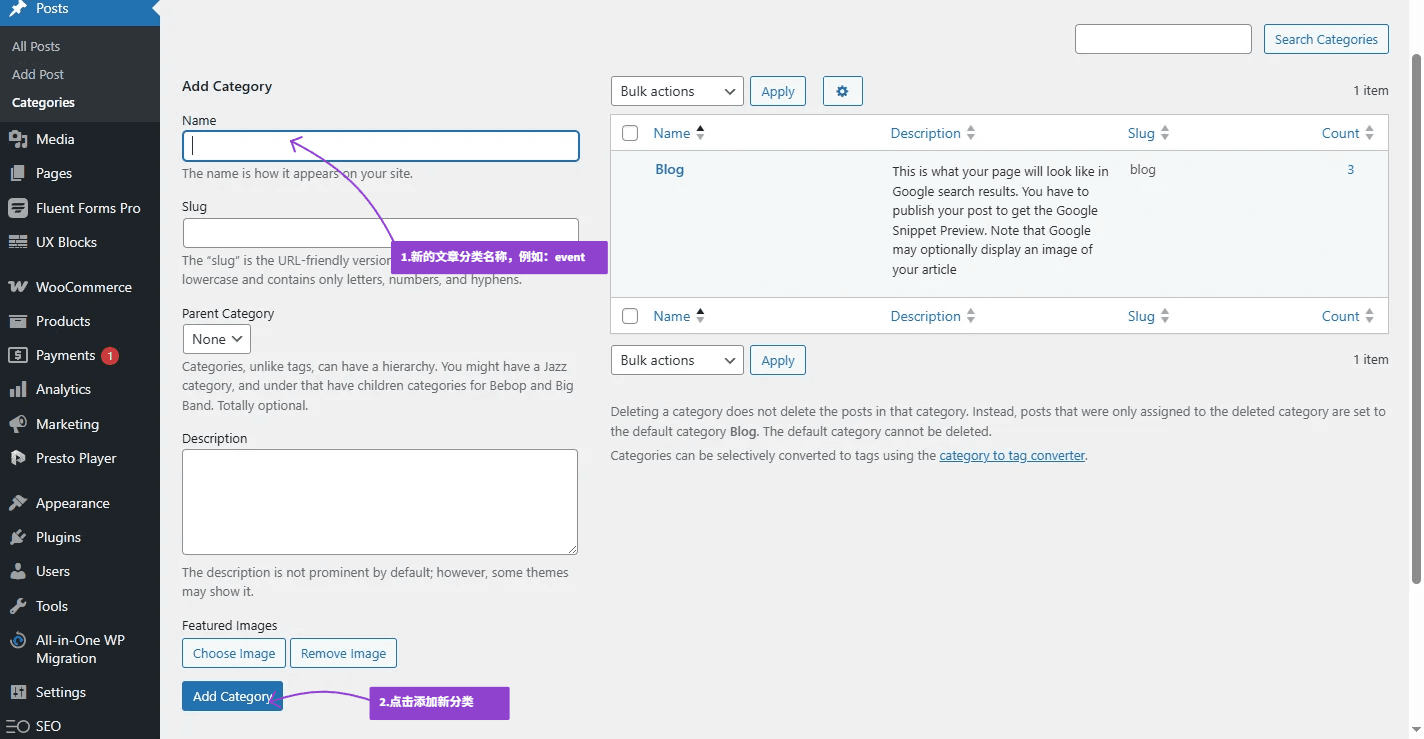Go to Add Post submenu item

click(38, 74)
